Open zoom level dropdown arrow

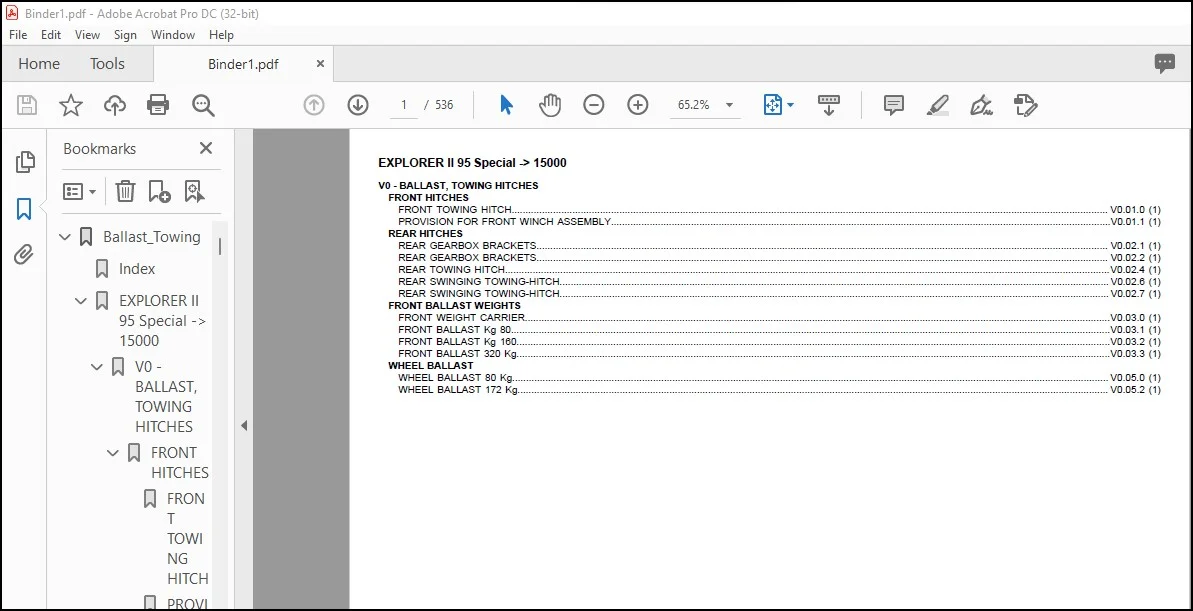(x=729, y=105)
